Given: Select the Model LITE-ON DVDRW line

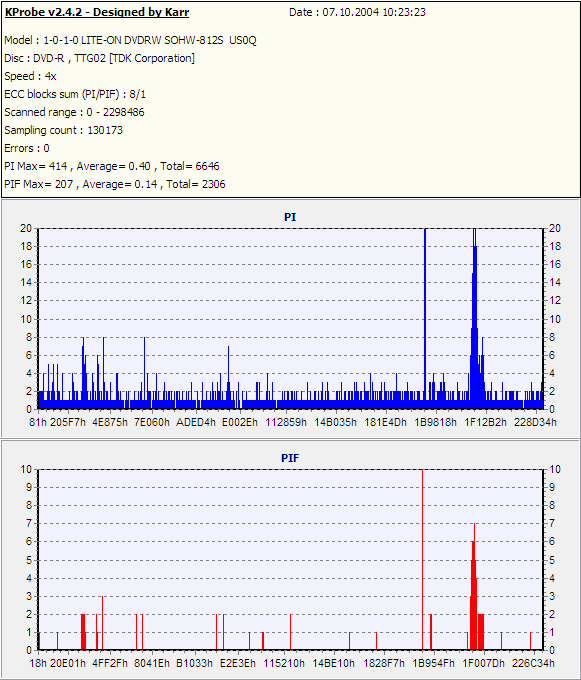Looking at the screenshot, I should click(x=130, y=40).
